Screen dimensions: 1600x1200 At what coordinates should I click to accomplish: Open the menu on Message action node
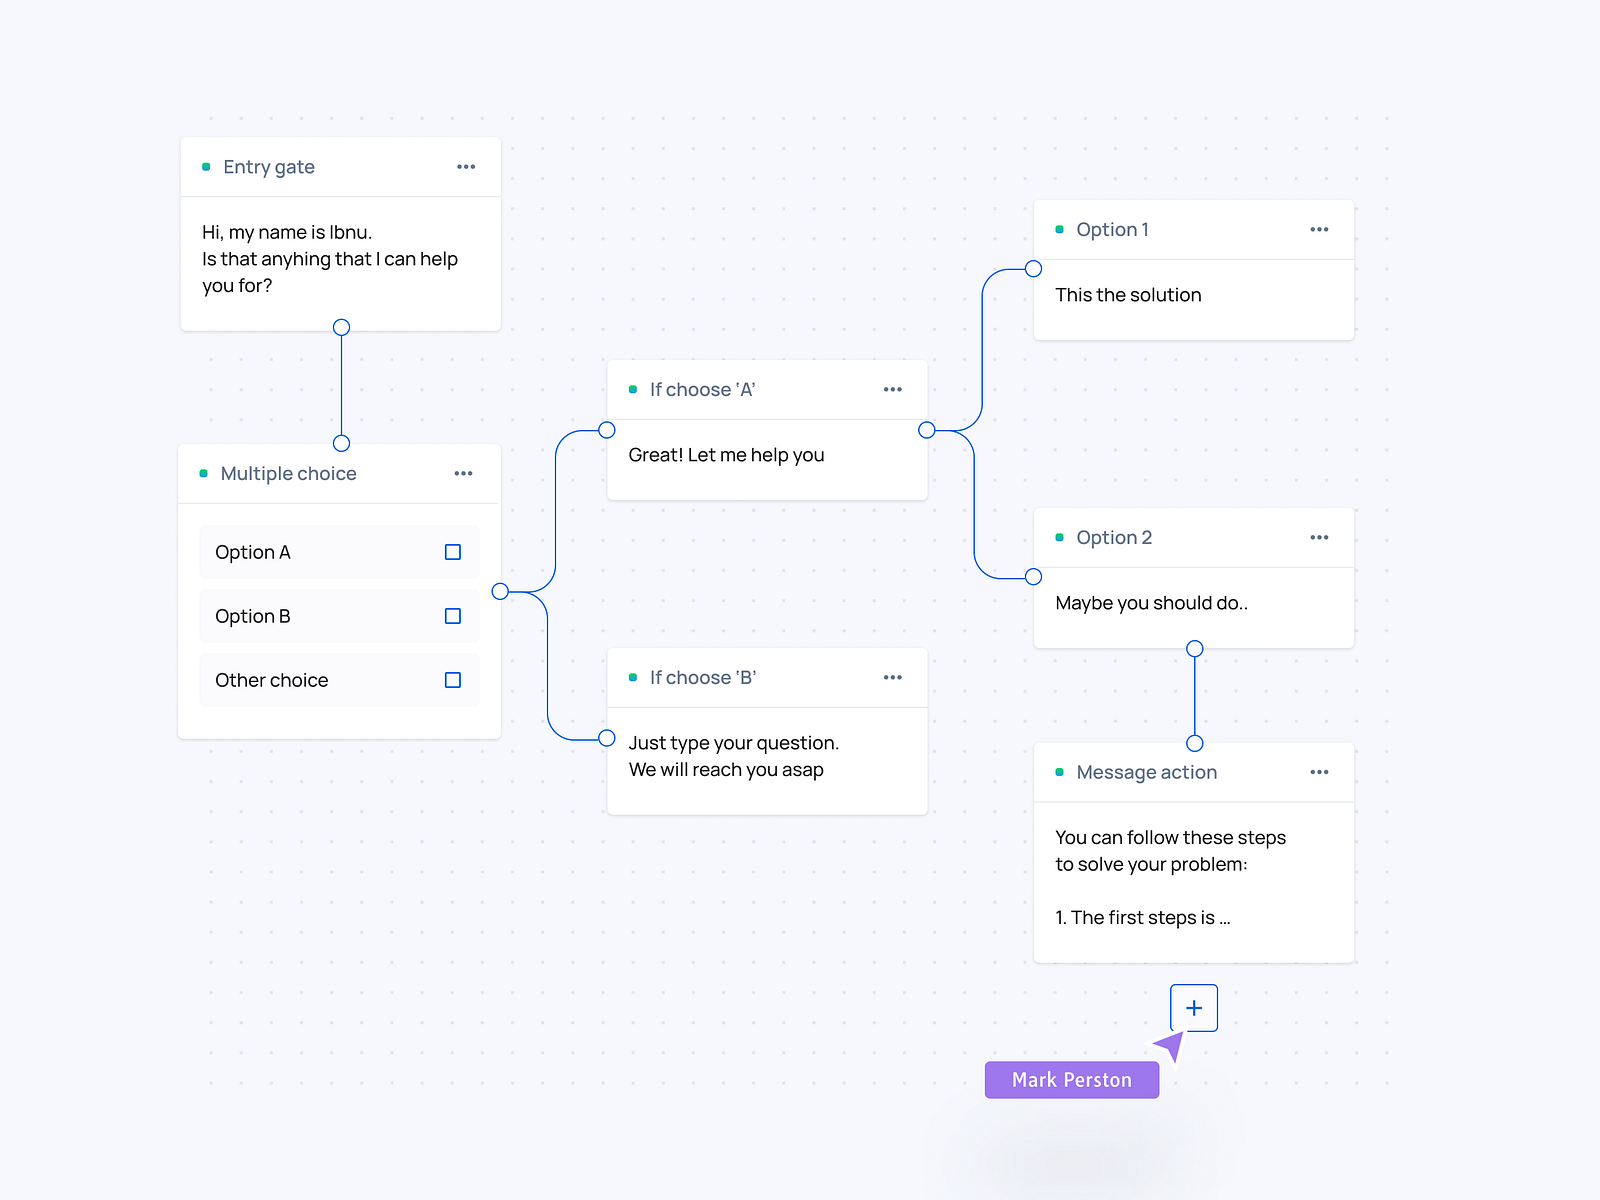pos(1319,772)
